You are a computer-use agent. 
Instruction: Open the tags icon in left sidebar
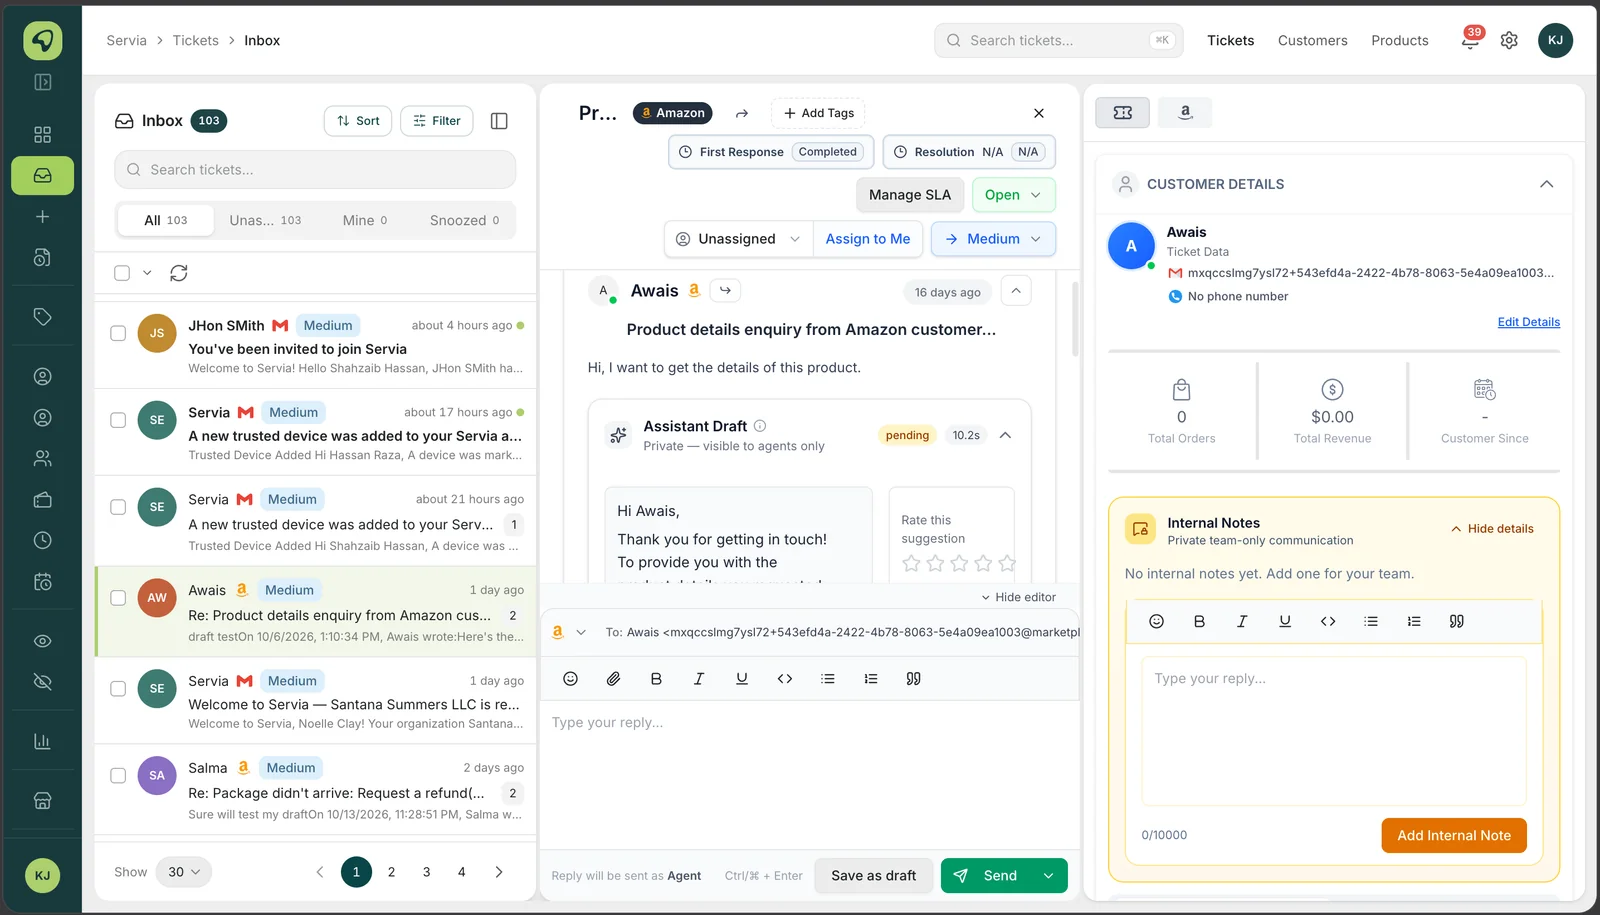tap(42, 317)
